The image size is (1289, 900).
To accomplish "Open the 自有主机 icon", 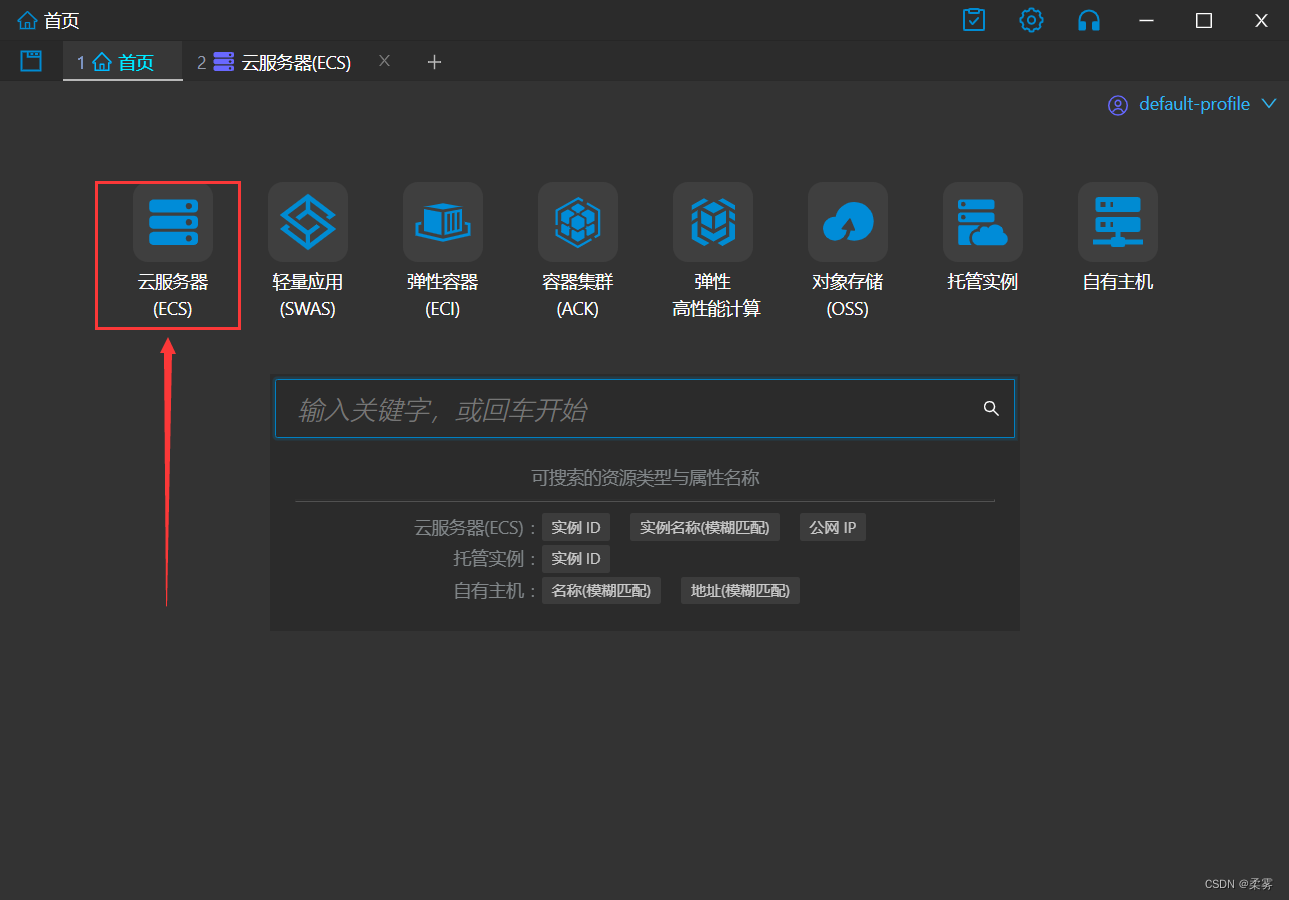I will [1118, 222].
